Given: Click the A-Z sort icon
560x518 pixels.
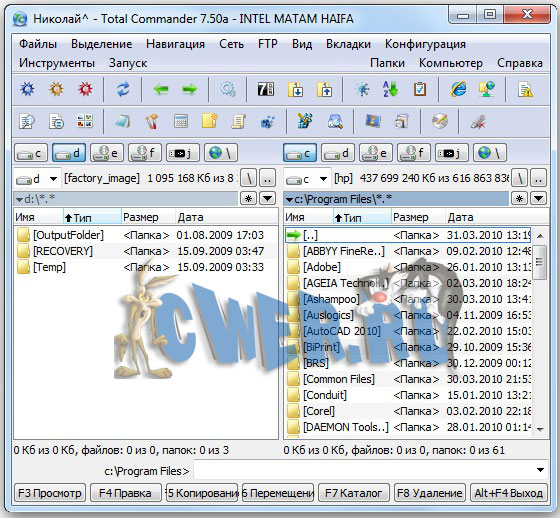Looking at the screenshot, I should 390,89.
